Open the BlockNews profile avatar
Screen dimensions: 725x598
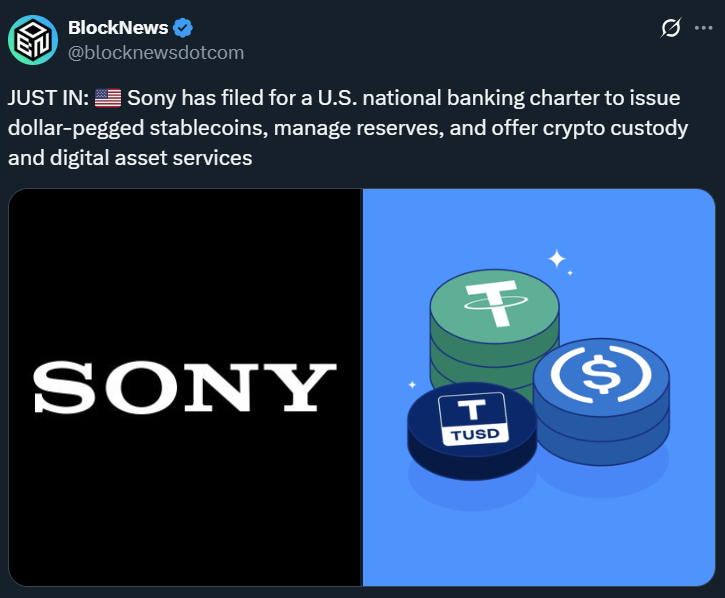coord(33,40)
